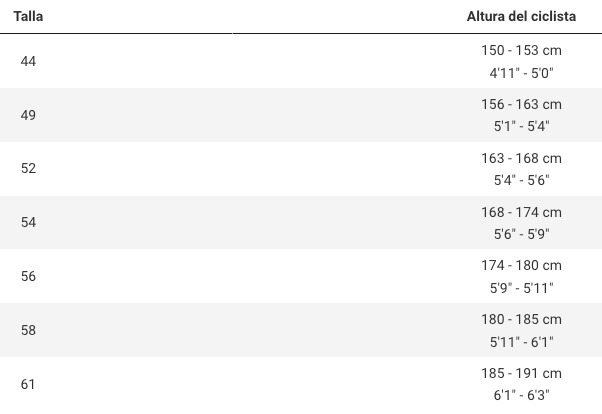Click the Talla column header

[x=28, y=17]
